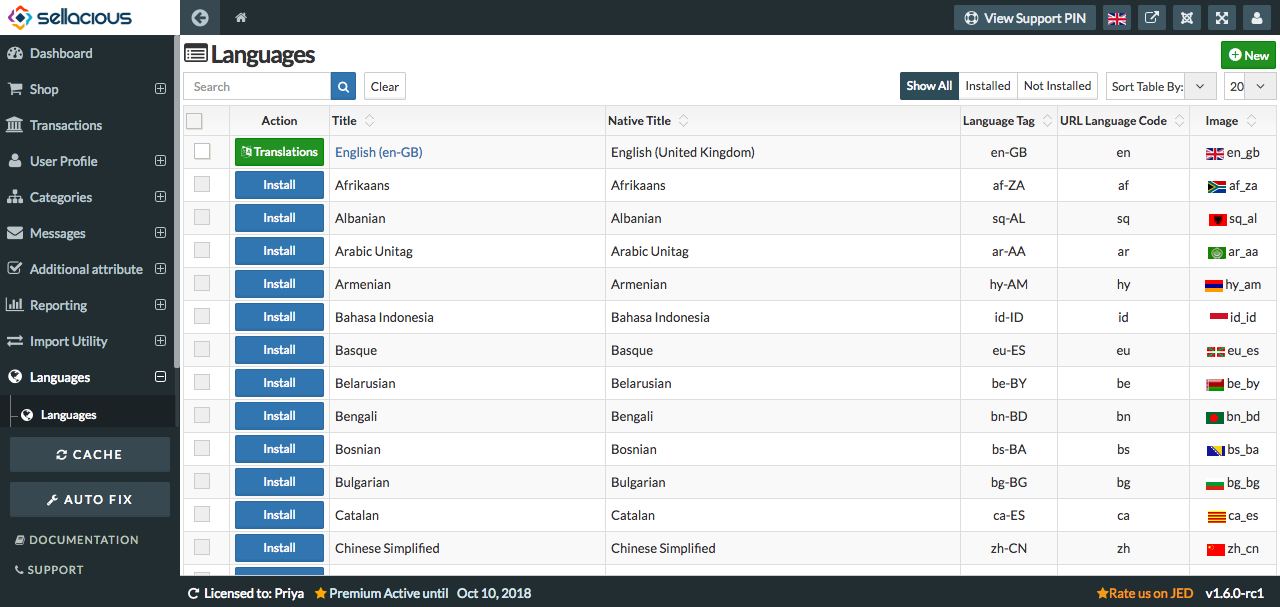The image size is (1280, 607).
Task: Sort by the URL Language Code arrows
Action: coord(1178,121)
